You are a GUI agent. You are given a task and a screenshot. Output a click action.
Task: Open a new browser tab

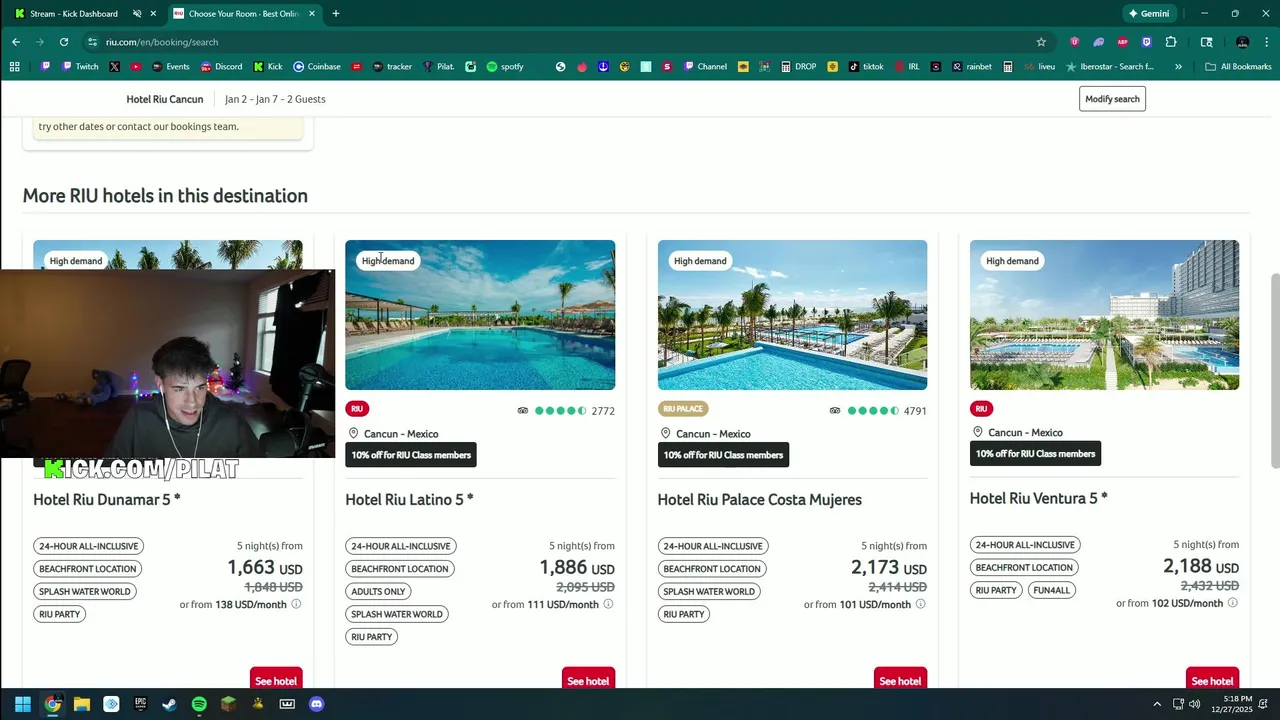[336, 14]
